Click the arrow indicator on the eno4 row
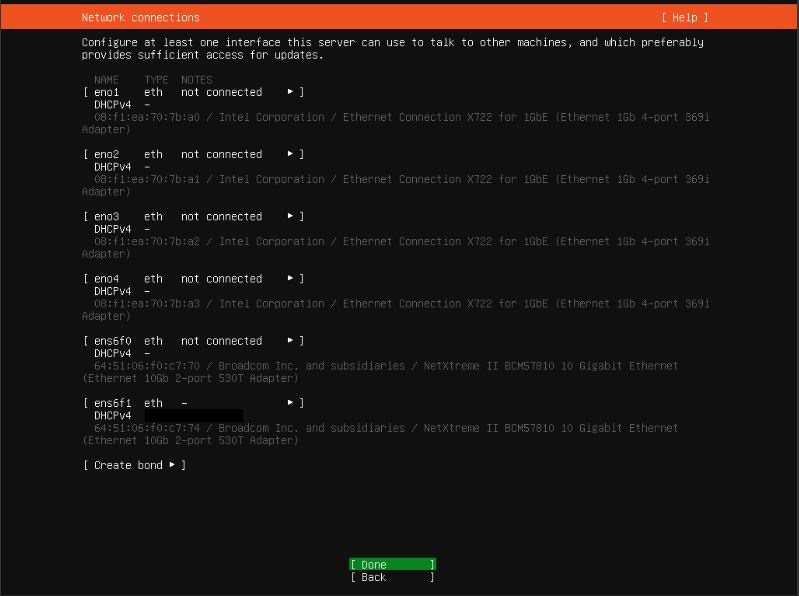Screen dimensions: 799x596 coord(291,279)
